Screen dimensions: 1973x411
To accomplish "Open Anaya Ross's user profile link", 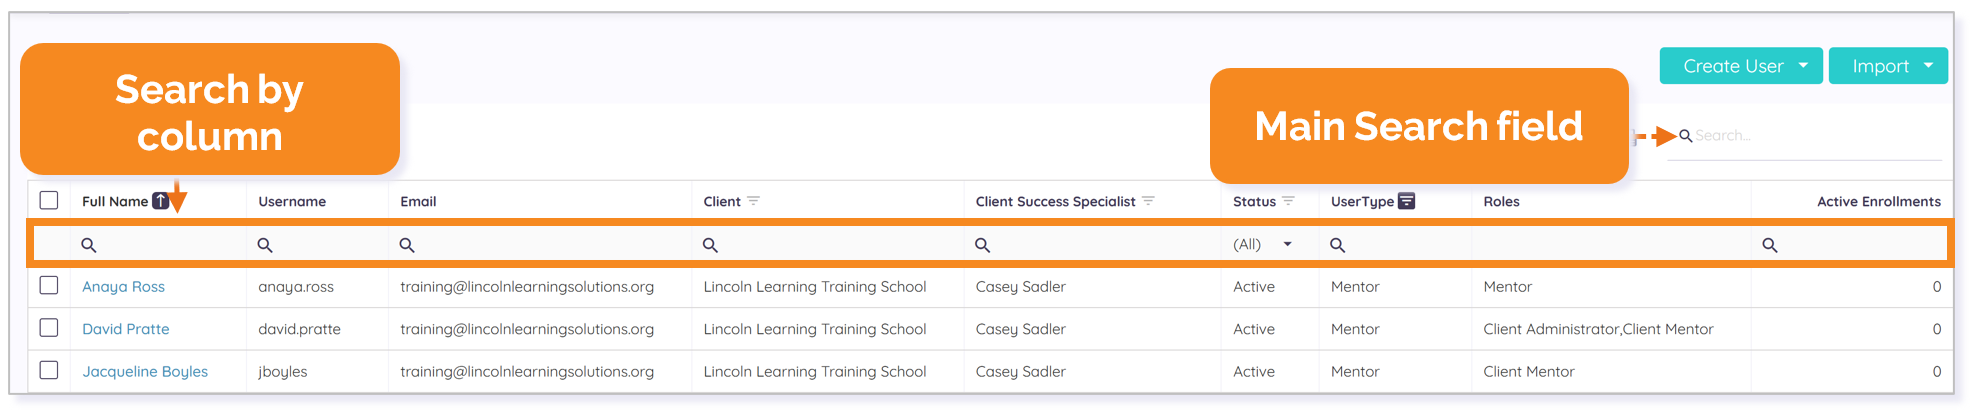I will [x=123, y=286].
